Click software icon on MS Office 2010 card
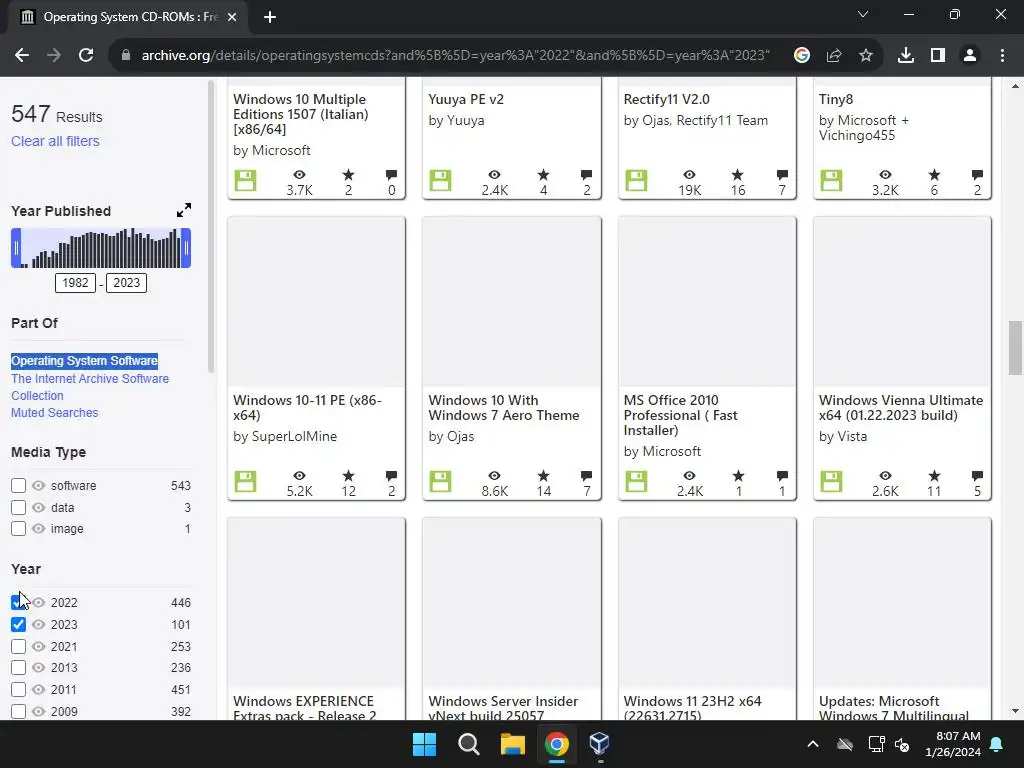 point(636,482)
